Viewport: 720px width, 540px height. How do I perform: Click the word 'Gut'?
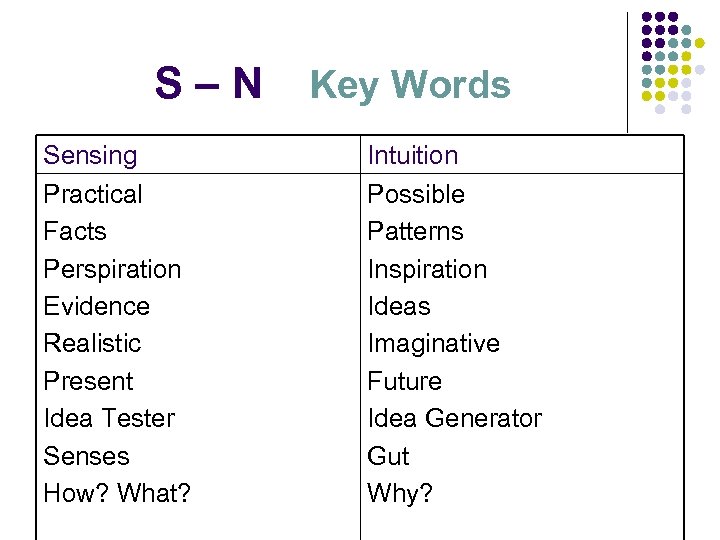click(388, 456)
